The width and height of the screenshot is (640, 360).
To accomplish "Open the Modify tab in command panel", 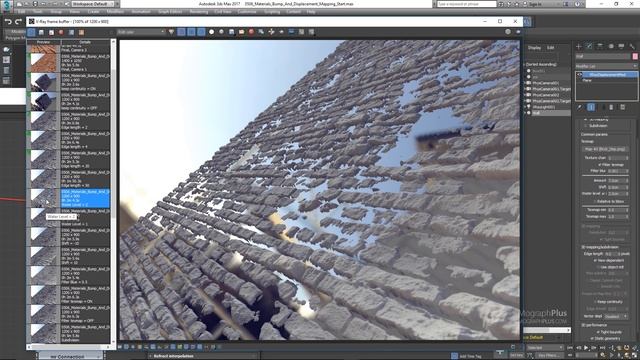I will click(x=589, y=47).
